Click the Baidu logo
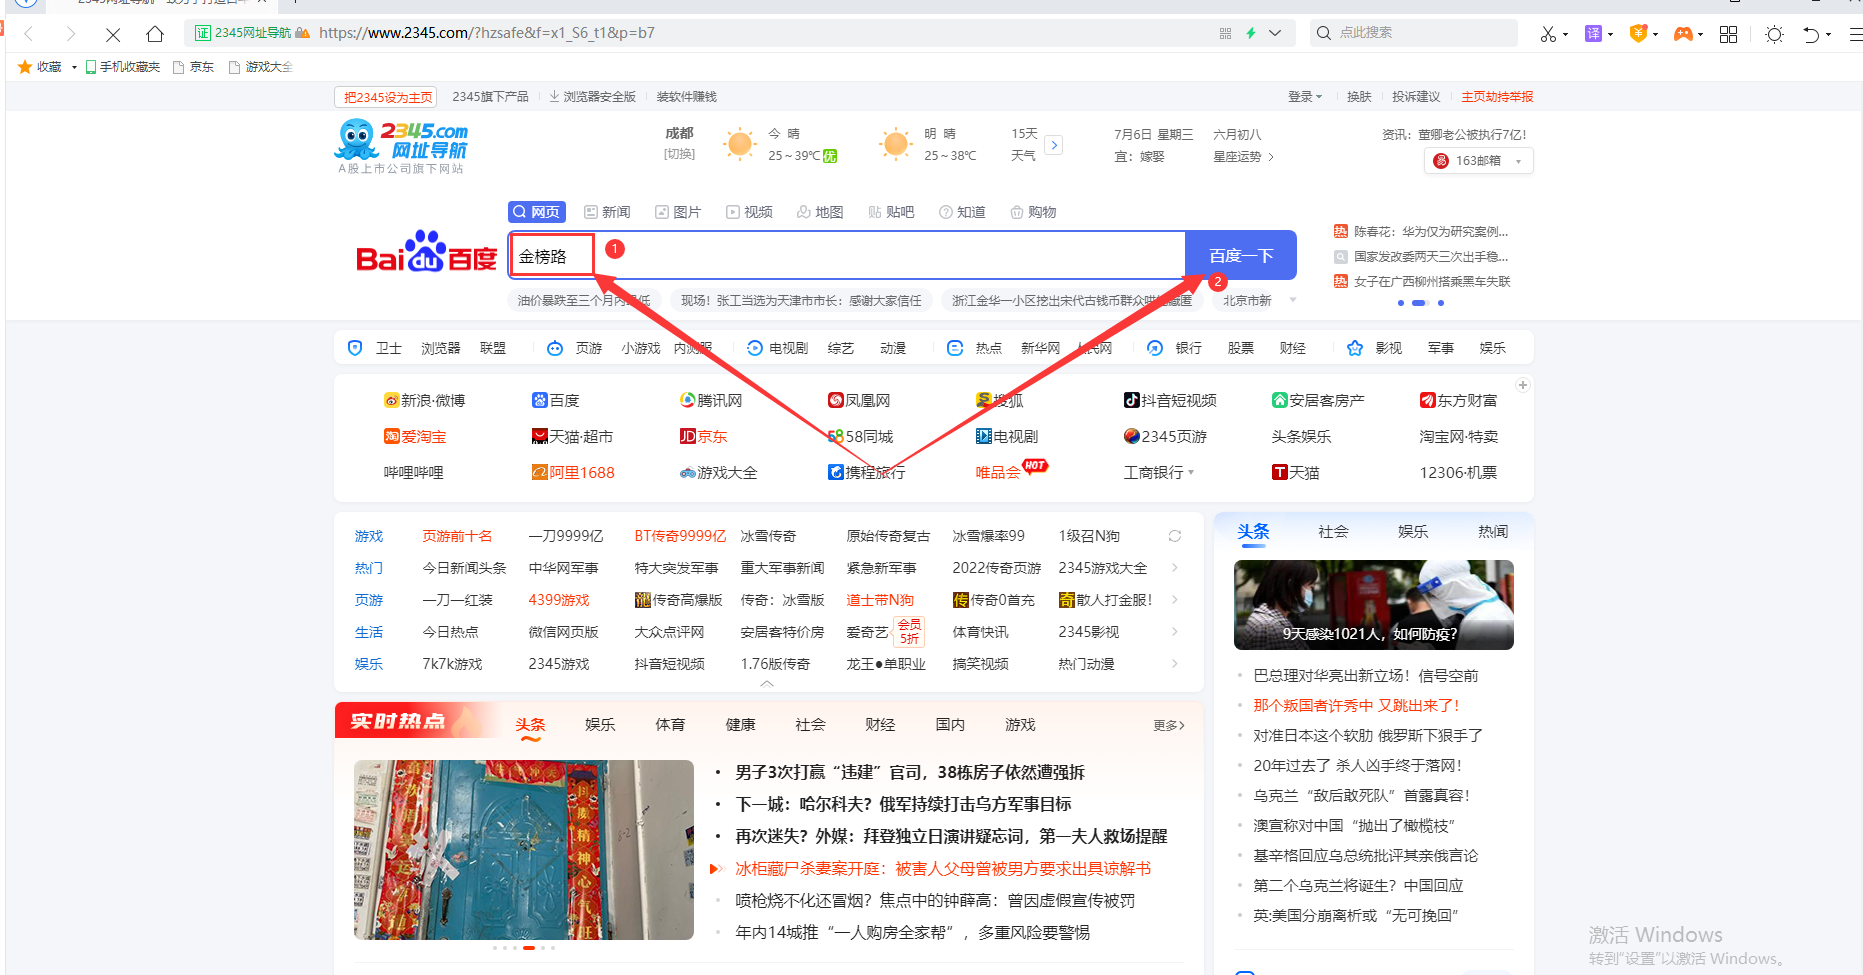 tap(427, 253)
